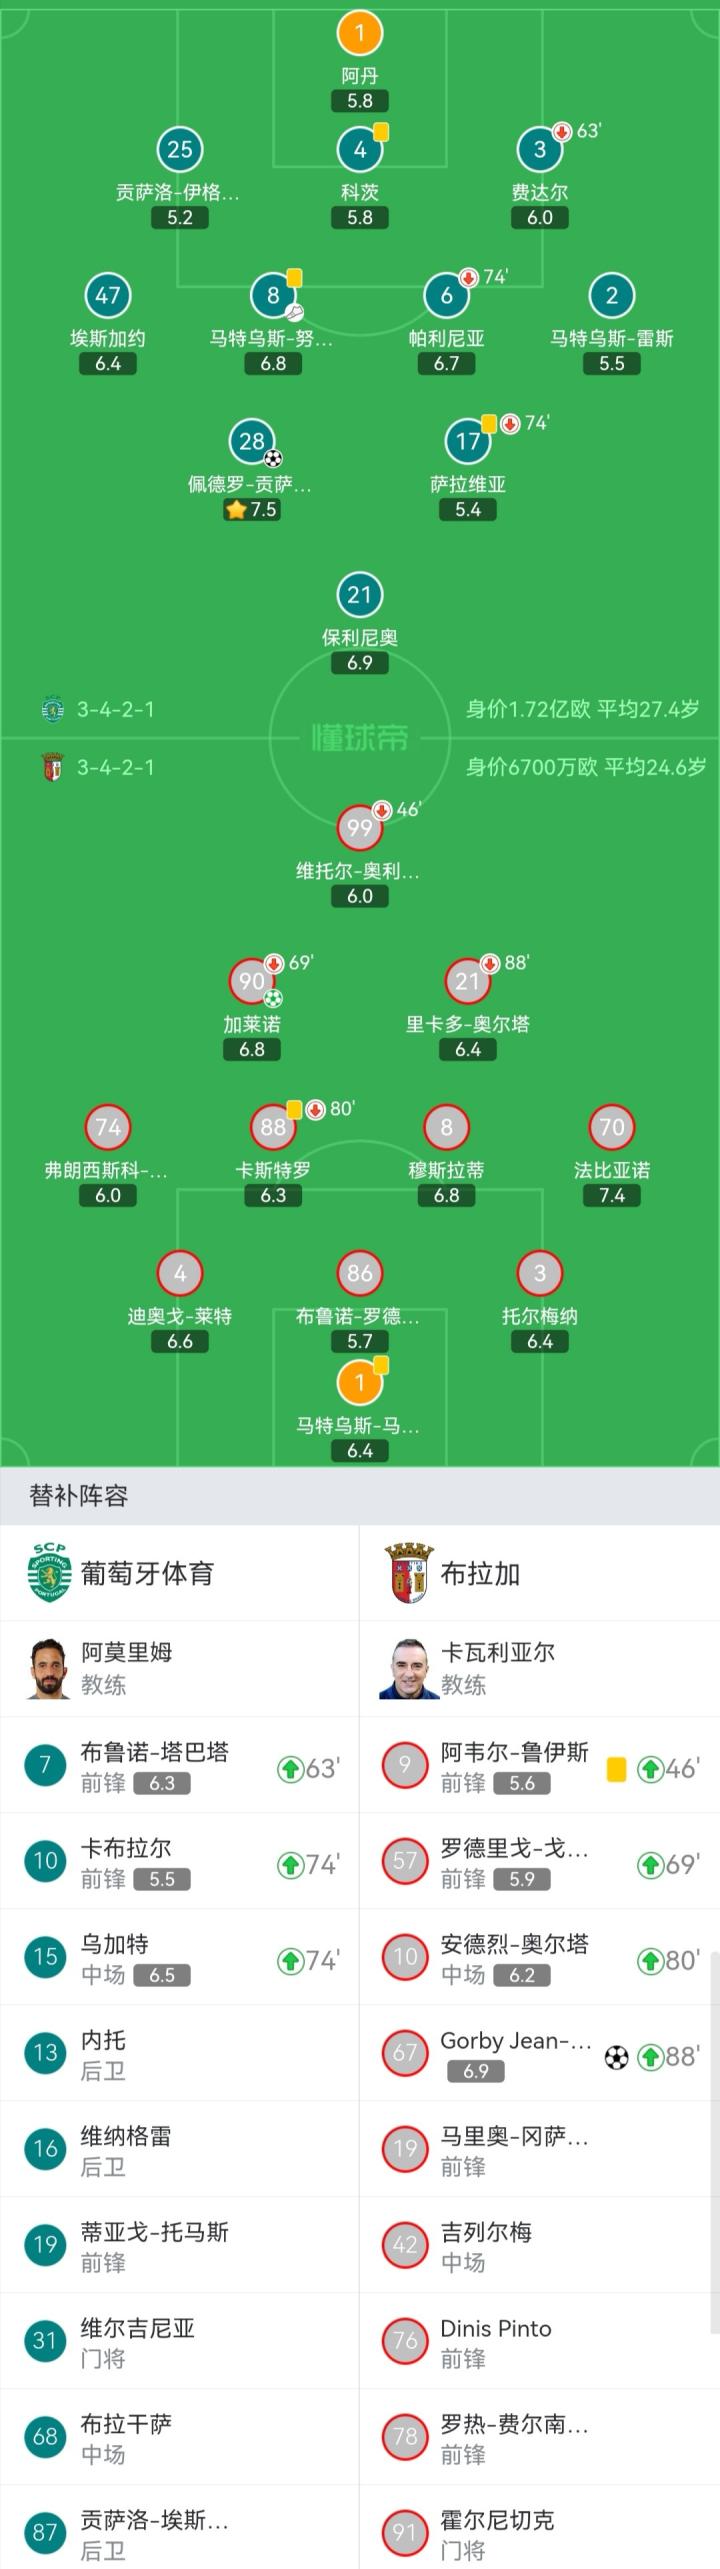The width and height of the screenshot is (720, 2569).
Task: Open 加莱诺 number 90 player icon
Action: point(252,982)
